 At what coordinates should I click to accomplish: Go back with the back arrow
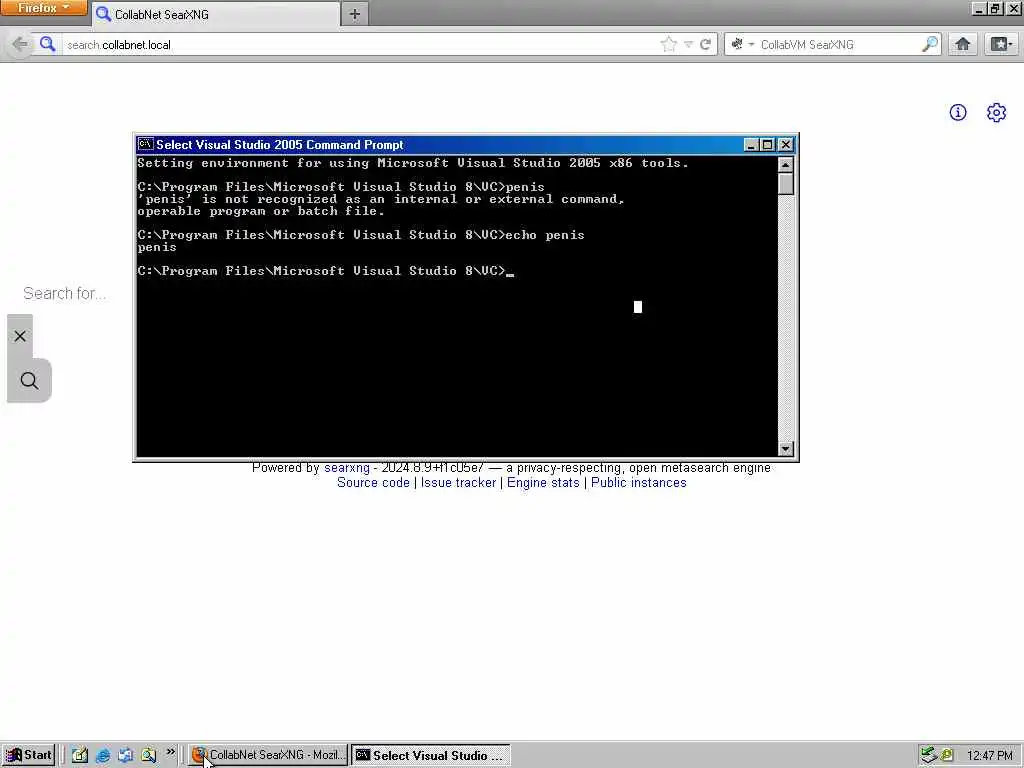pos(20,44)
